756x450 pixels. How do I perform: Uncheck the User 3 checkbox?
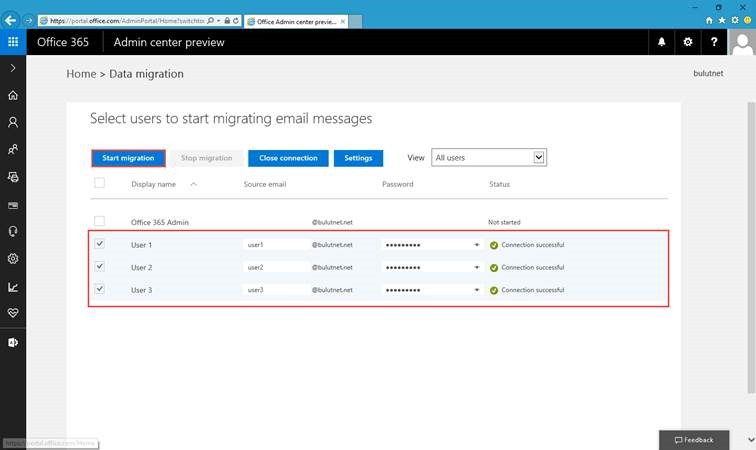pyautogui.click(x=99, y=289)
